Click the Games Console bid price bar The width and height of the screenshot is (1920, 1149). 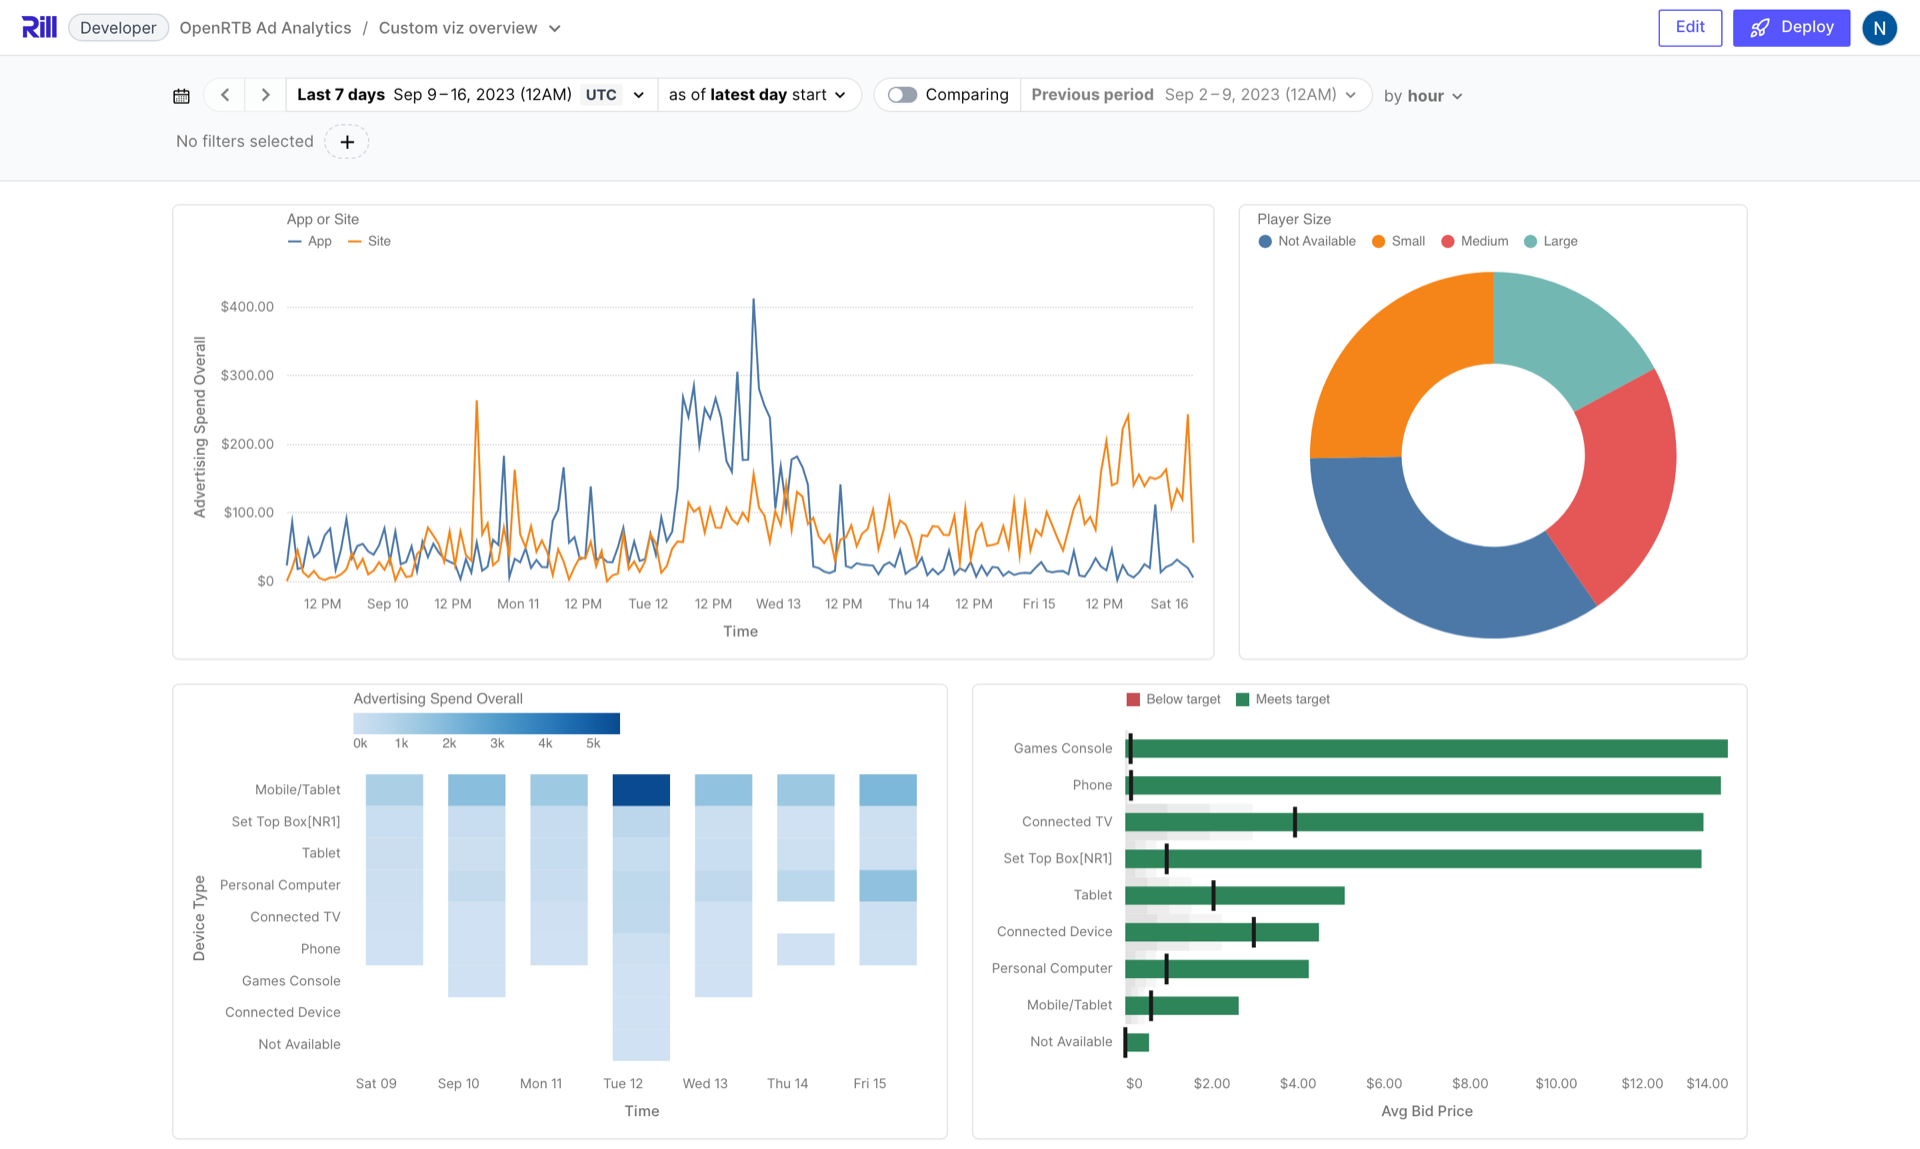pos(1427,749)
